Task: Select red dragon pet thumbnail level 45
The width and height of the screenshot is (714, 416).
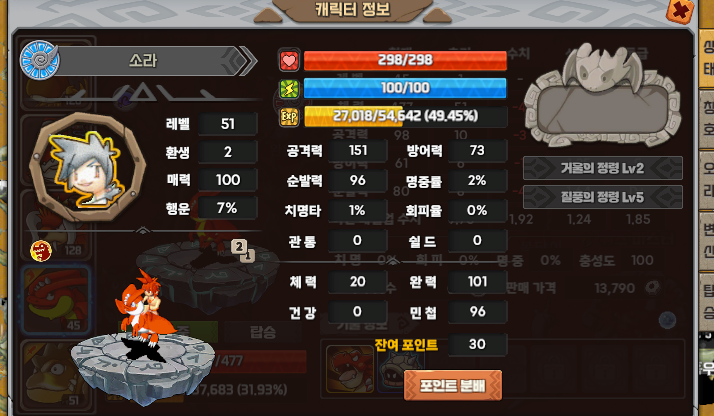Action: [x=56, y=300]
